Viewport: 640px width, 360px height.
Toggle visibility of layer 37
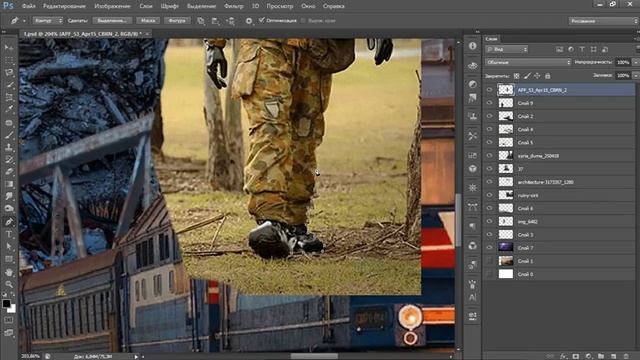point(489,169)
